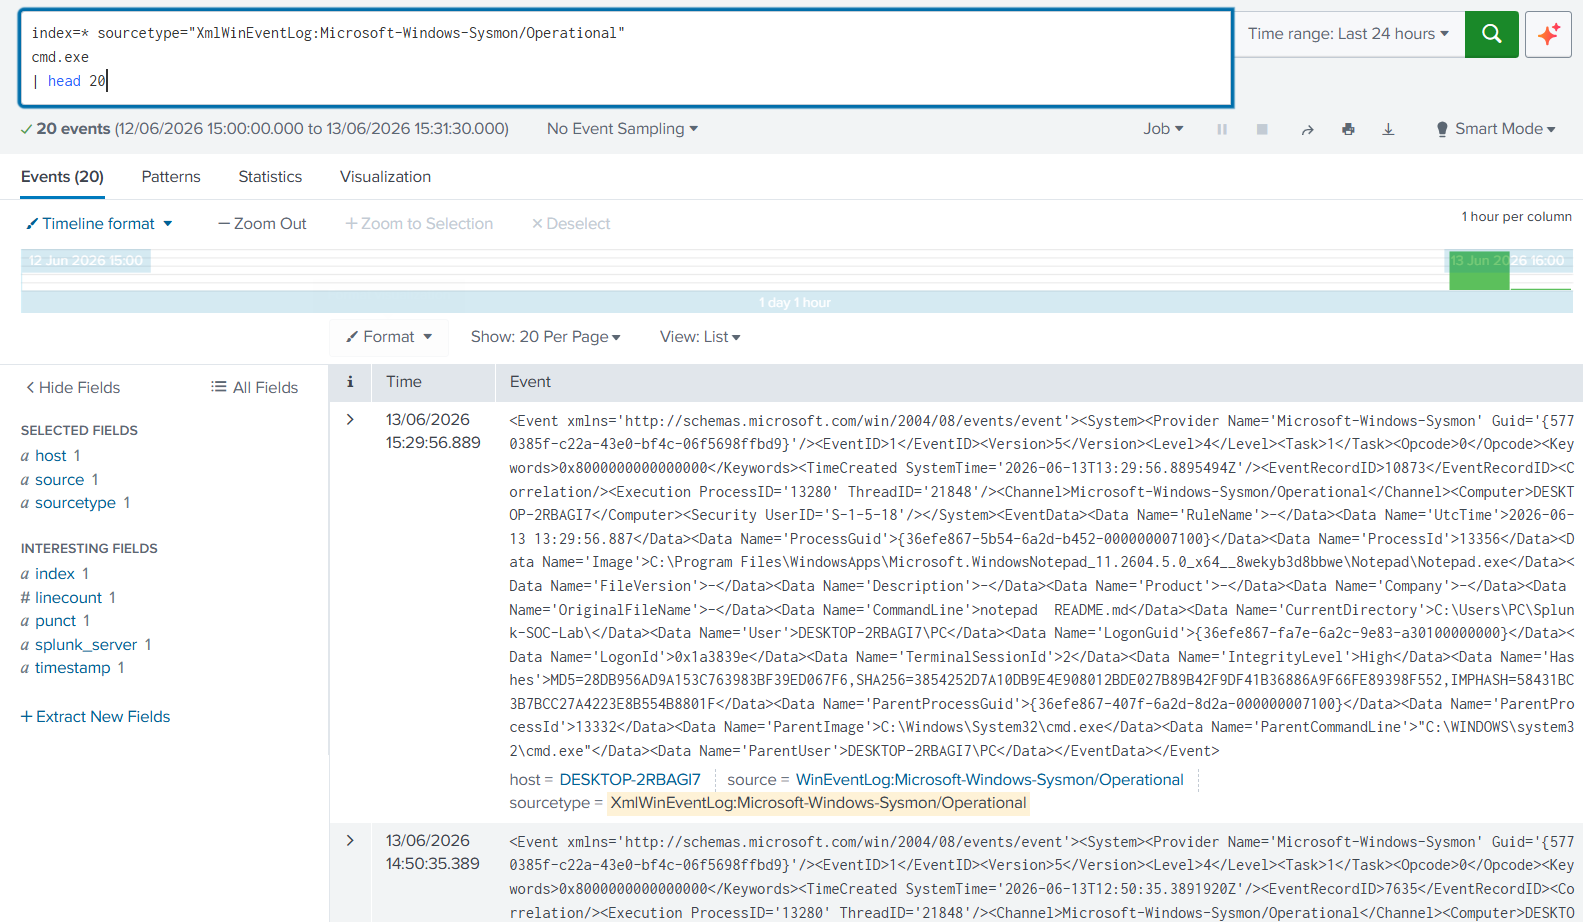Change Show 20 Per Page setting

click(x=546, y=337)
